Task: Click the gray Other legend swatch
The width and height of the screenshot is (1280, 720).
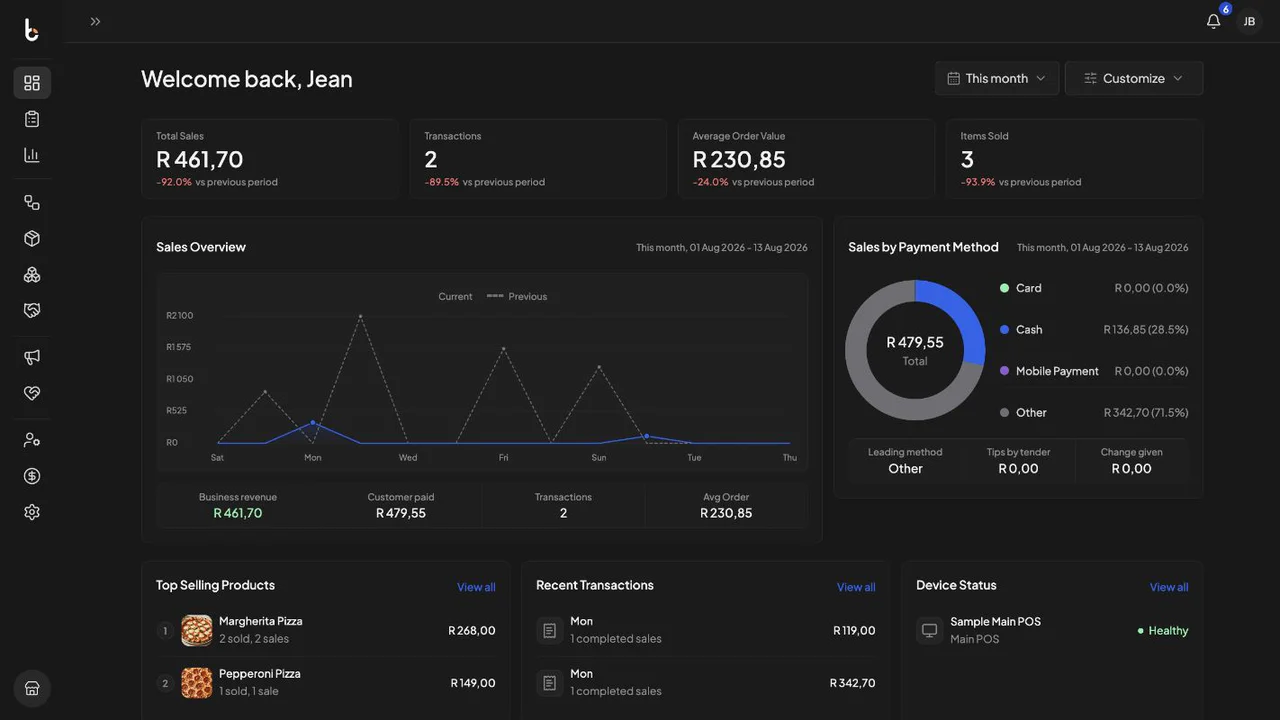Action: tap(1004, 412)
